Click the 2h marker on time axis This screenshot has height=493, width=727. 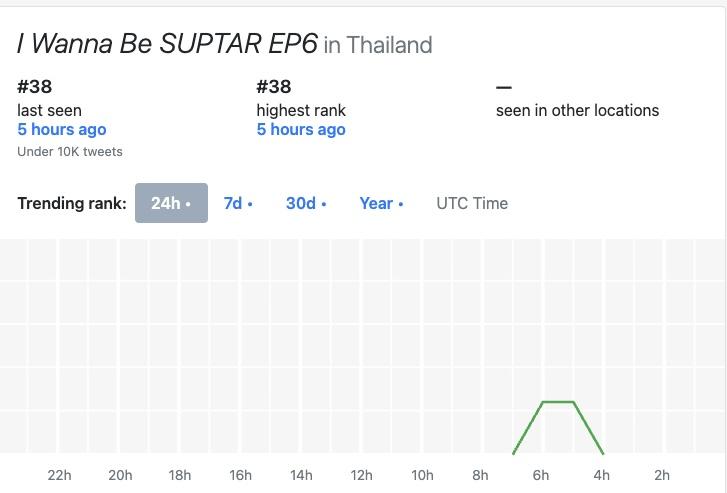(x=661, y=475)
